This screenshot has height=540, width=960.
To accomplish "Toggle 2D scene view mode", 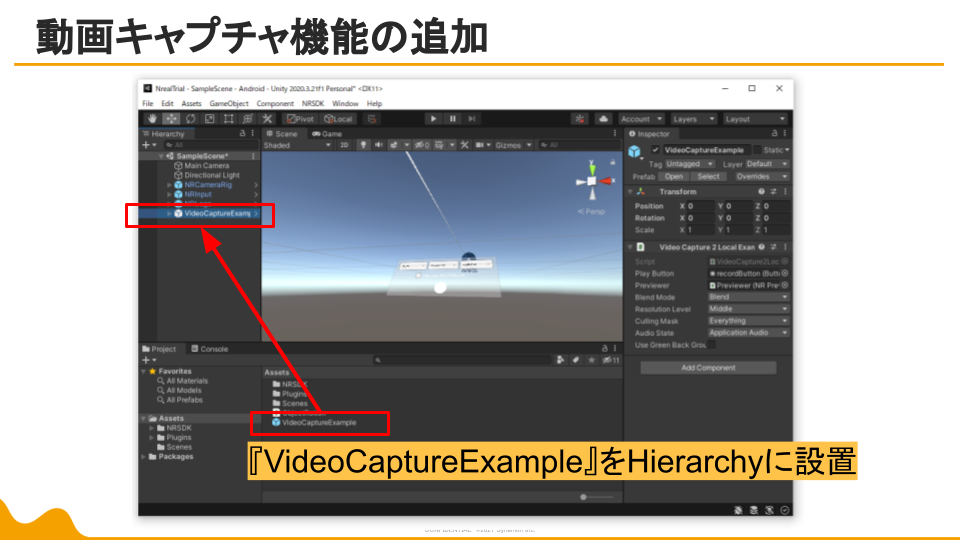I will coord(344,145).
